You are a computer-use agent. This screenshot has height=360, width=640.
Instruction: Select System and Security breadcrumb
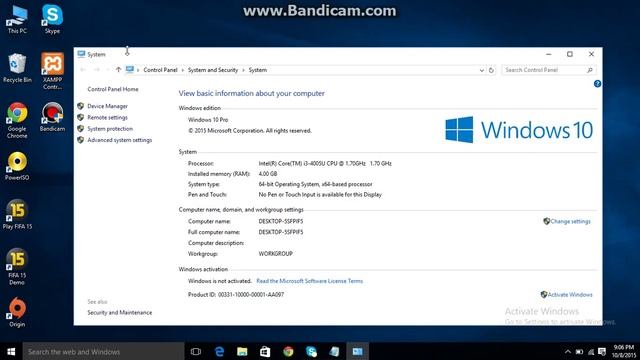point(213,70)
